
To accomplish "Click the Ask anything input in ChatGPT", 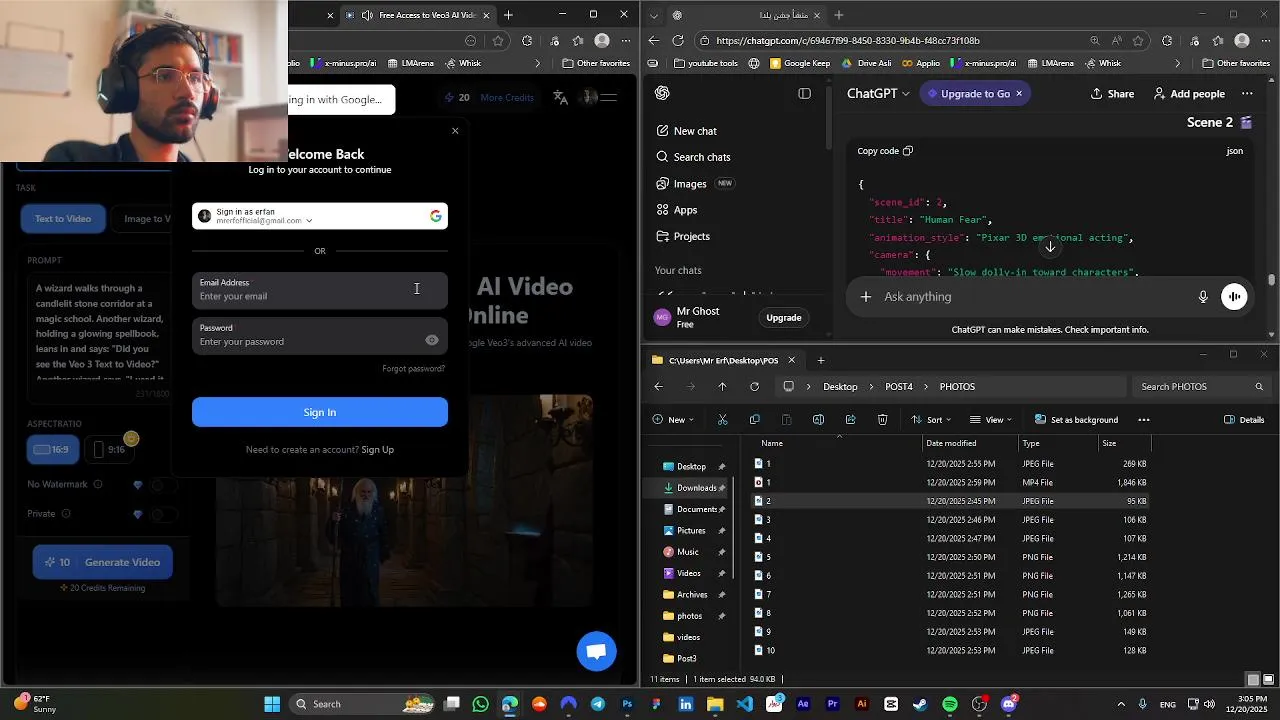I will pyautogui.click(x=1035, y=297).
